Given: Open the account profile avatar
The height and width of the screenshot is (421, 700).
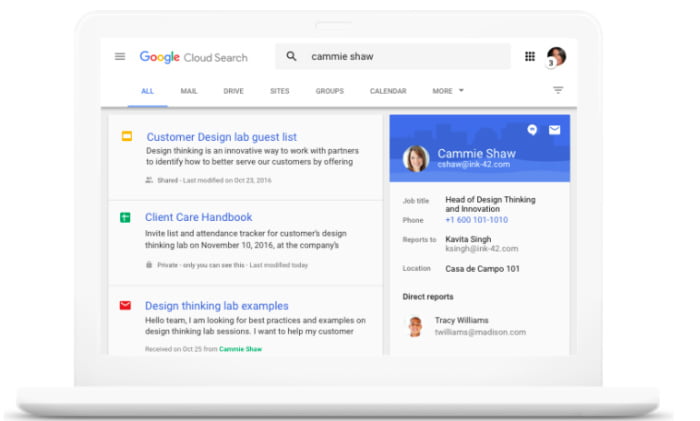Looking at the screenshot, I should click(557, 56).
